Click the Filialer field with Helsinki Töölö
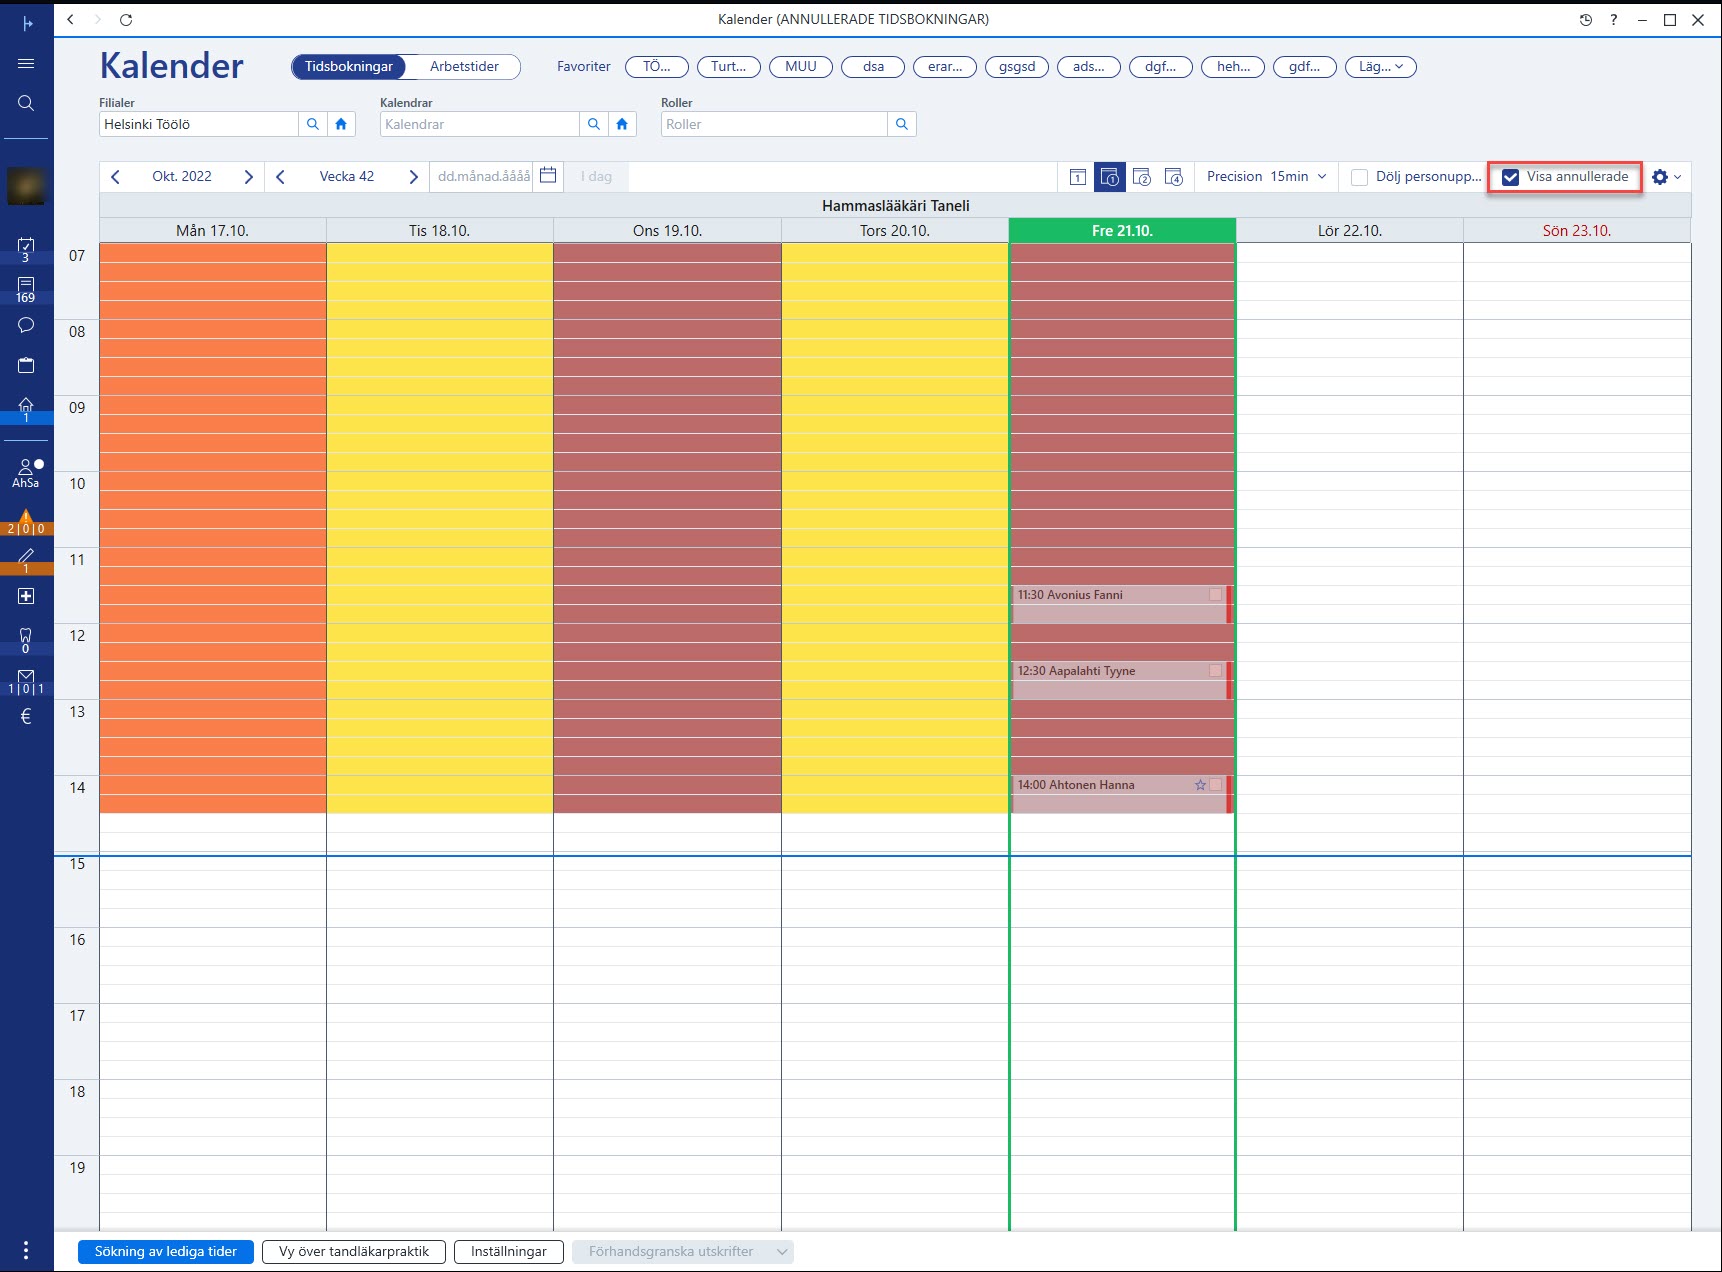 coord(199,124)
